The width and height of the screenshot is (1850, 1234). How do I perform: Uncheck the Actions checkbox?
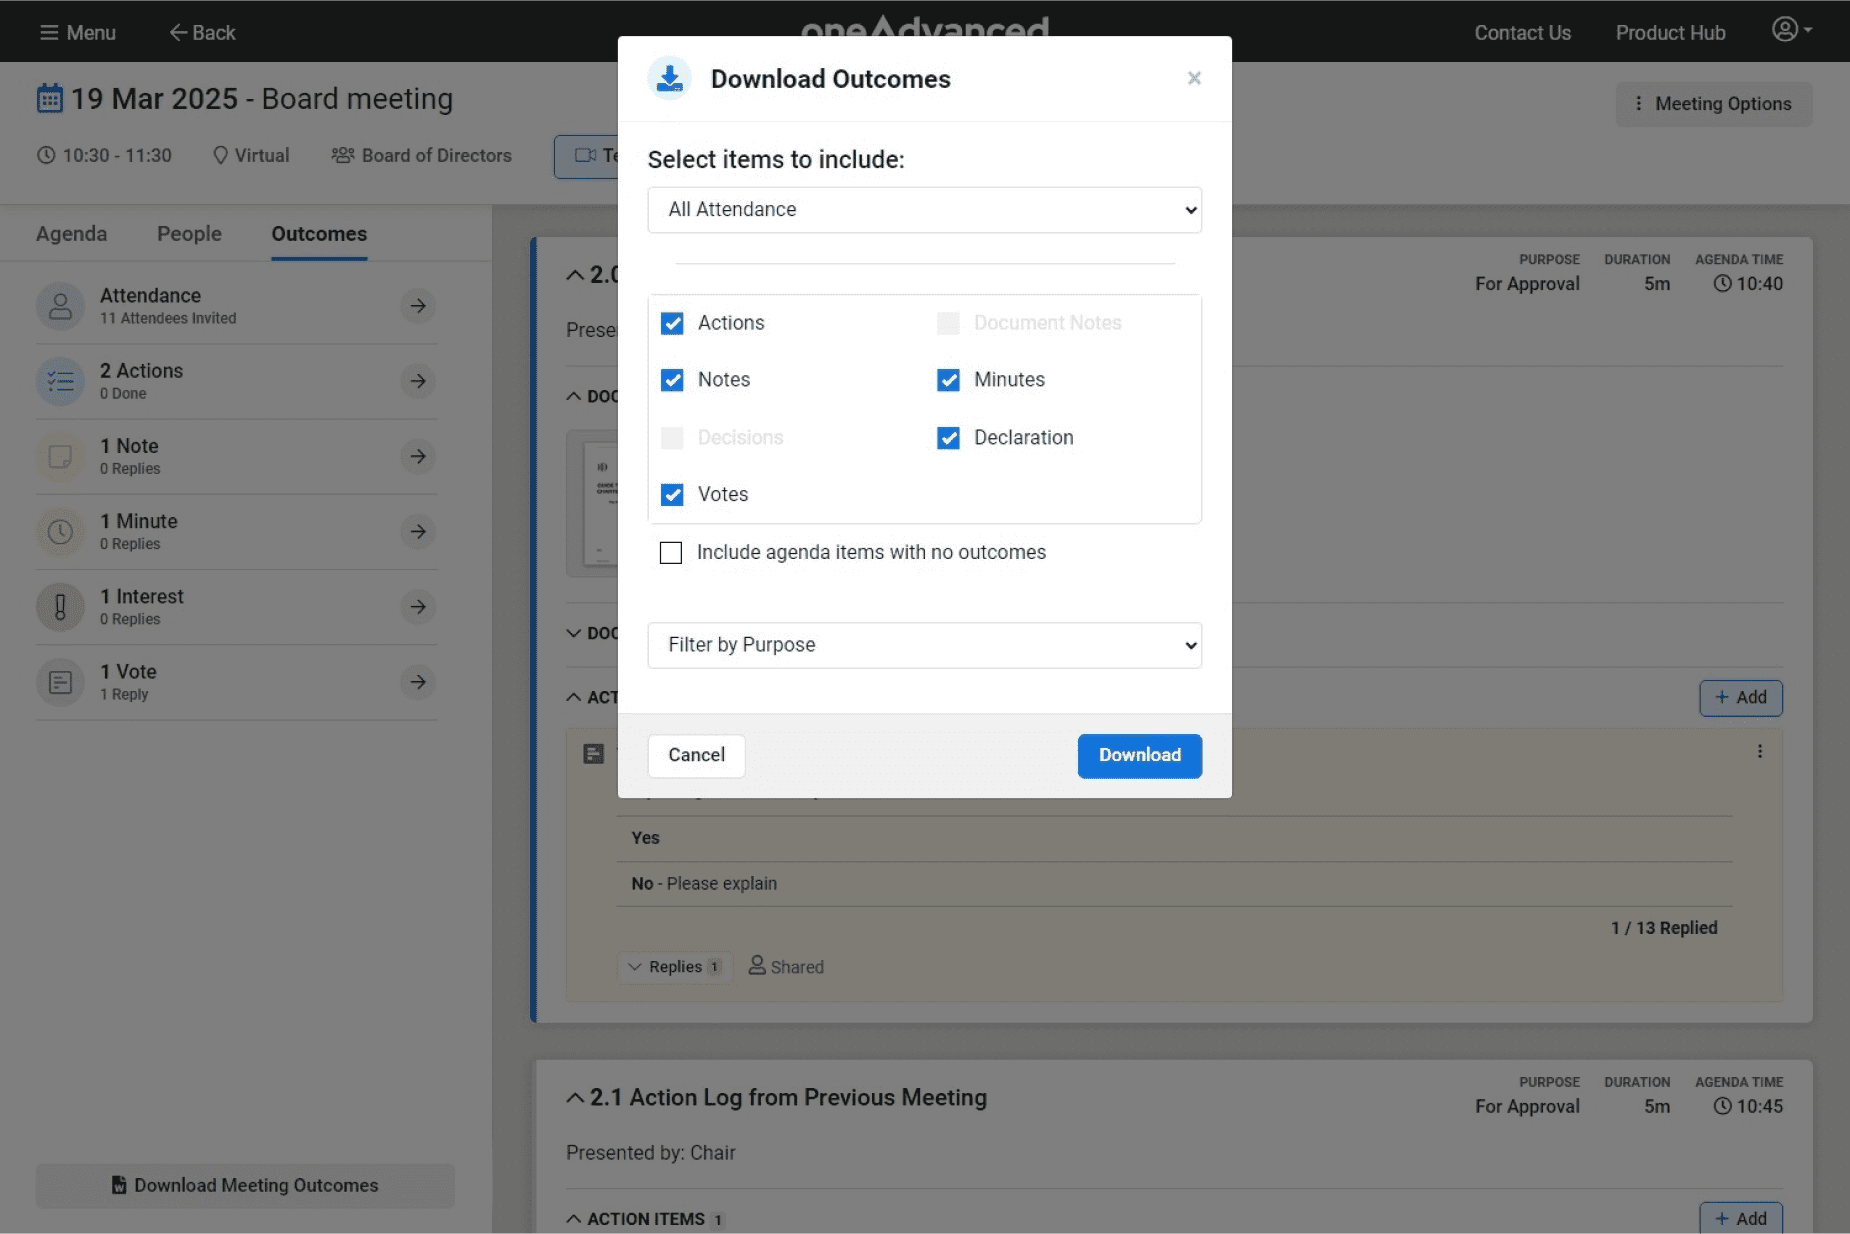tap(672, 323)
